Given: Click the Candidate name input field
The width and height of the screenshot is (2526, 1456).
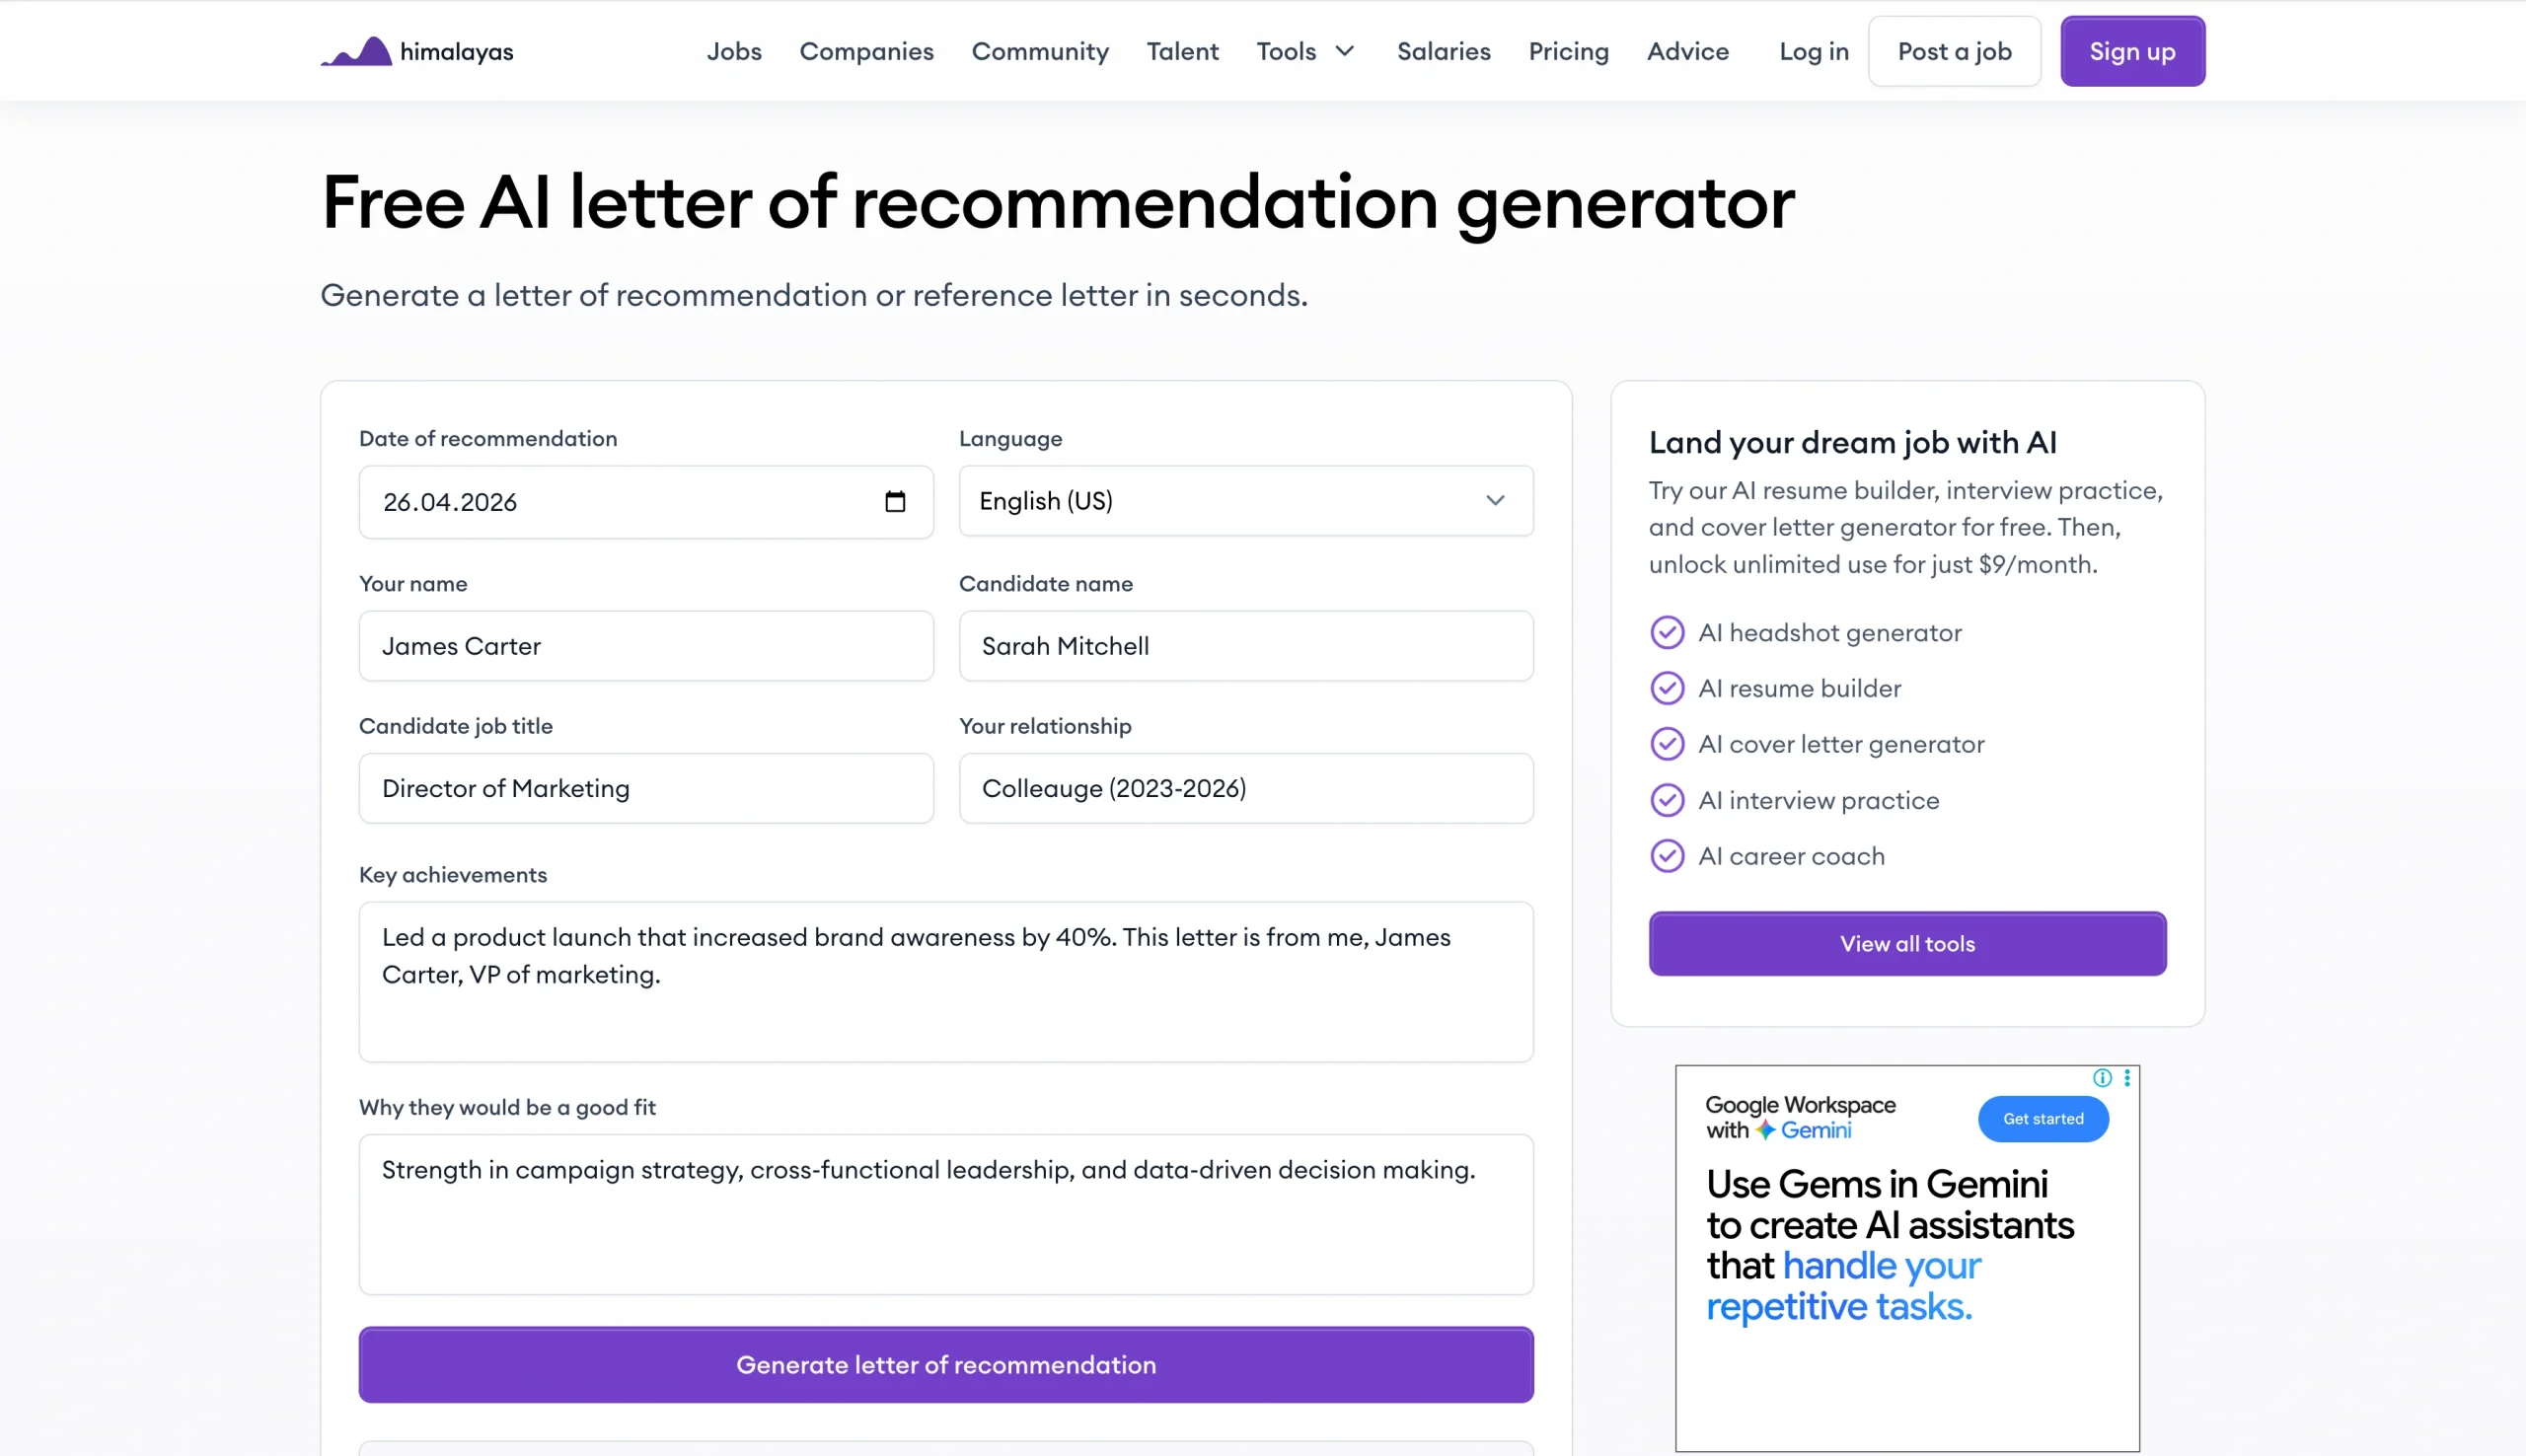Looking at the screenshot, I should pos(1245,646).
